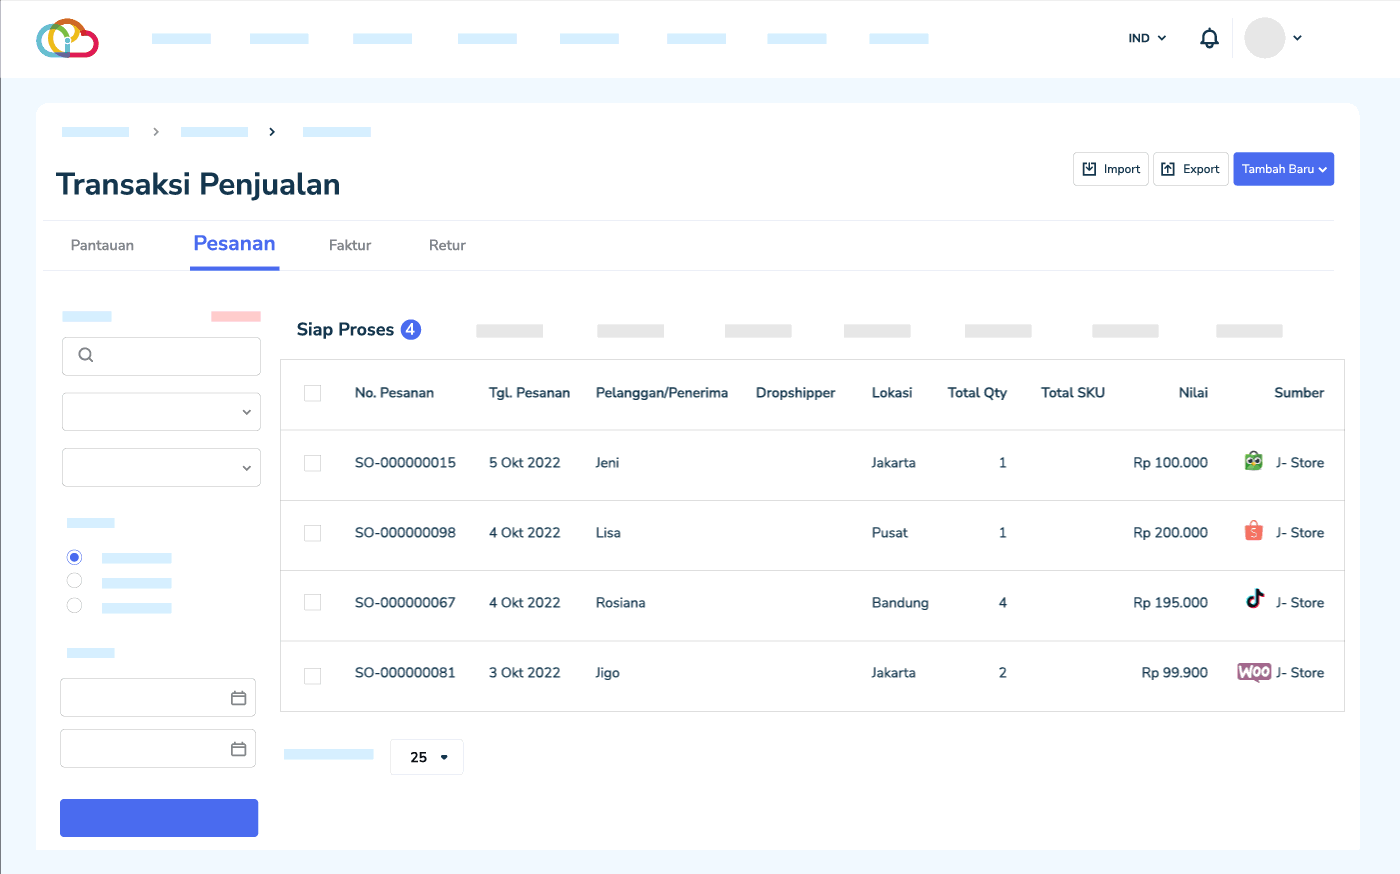1400x874 pixels.
Task: Select all orders with header checkbox
Action: [x=313, y=393]
